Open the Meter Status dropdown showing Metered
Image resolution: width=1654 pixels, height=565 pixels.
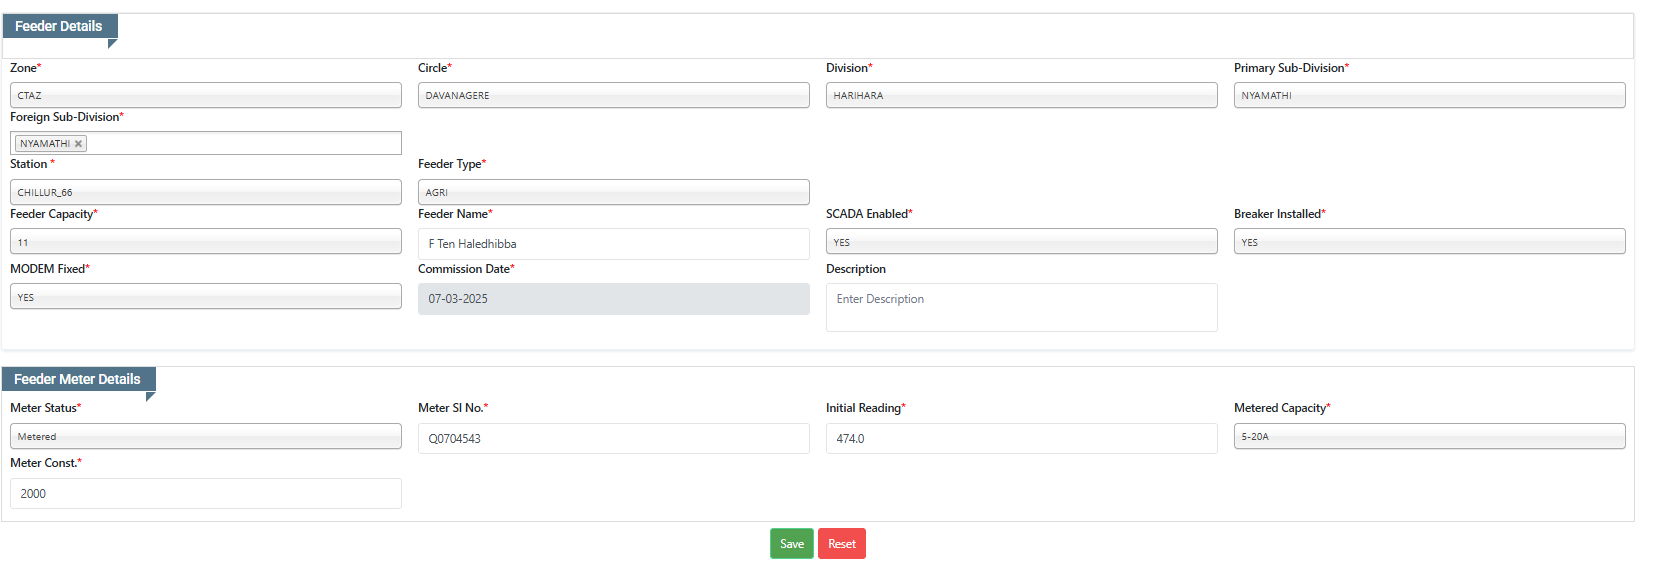coord(206,436)
